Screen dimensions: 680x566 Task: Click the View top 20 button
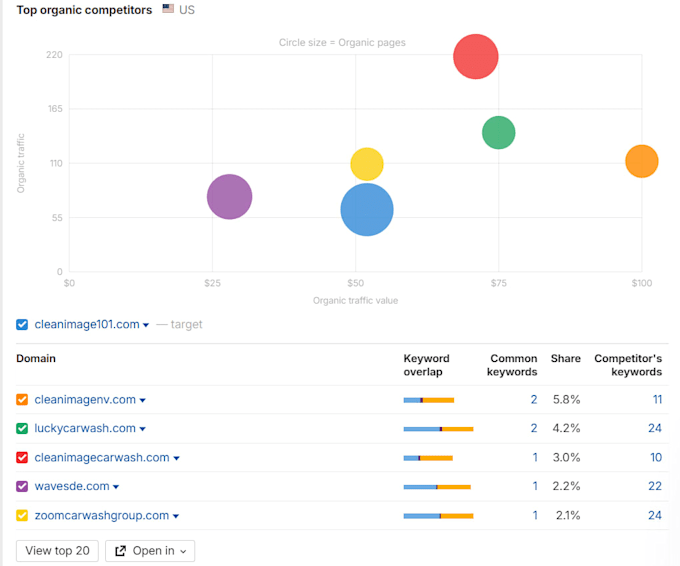(57, 551)
